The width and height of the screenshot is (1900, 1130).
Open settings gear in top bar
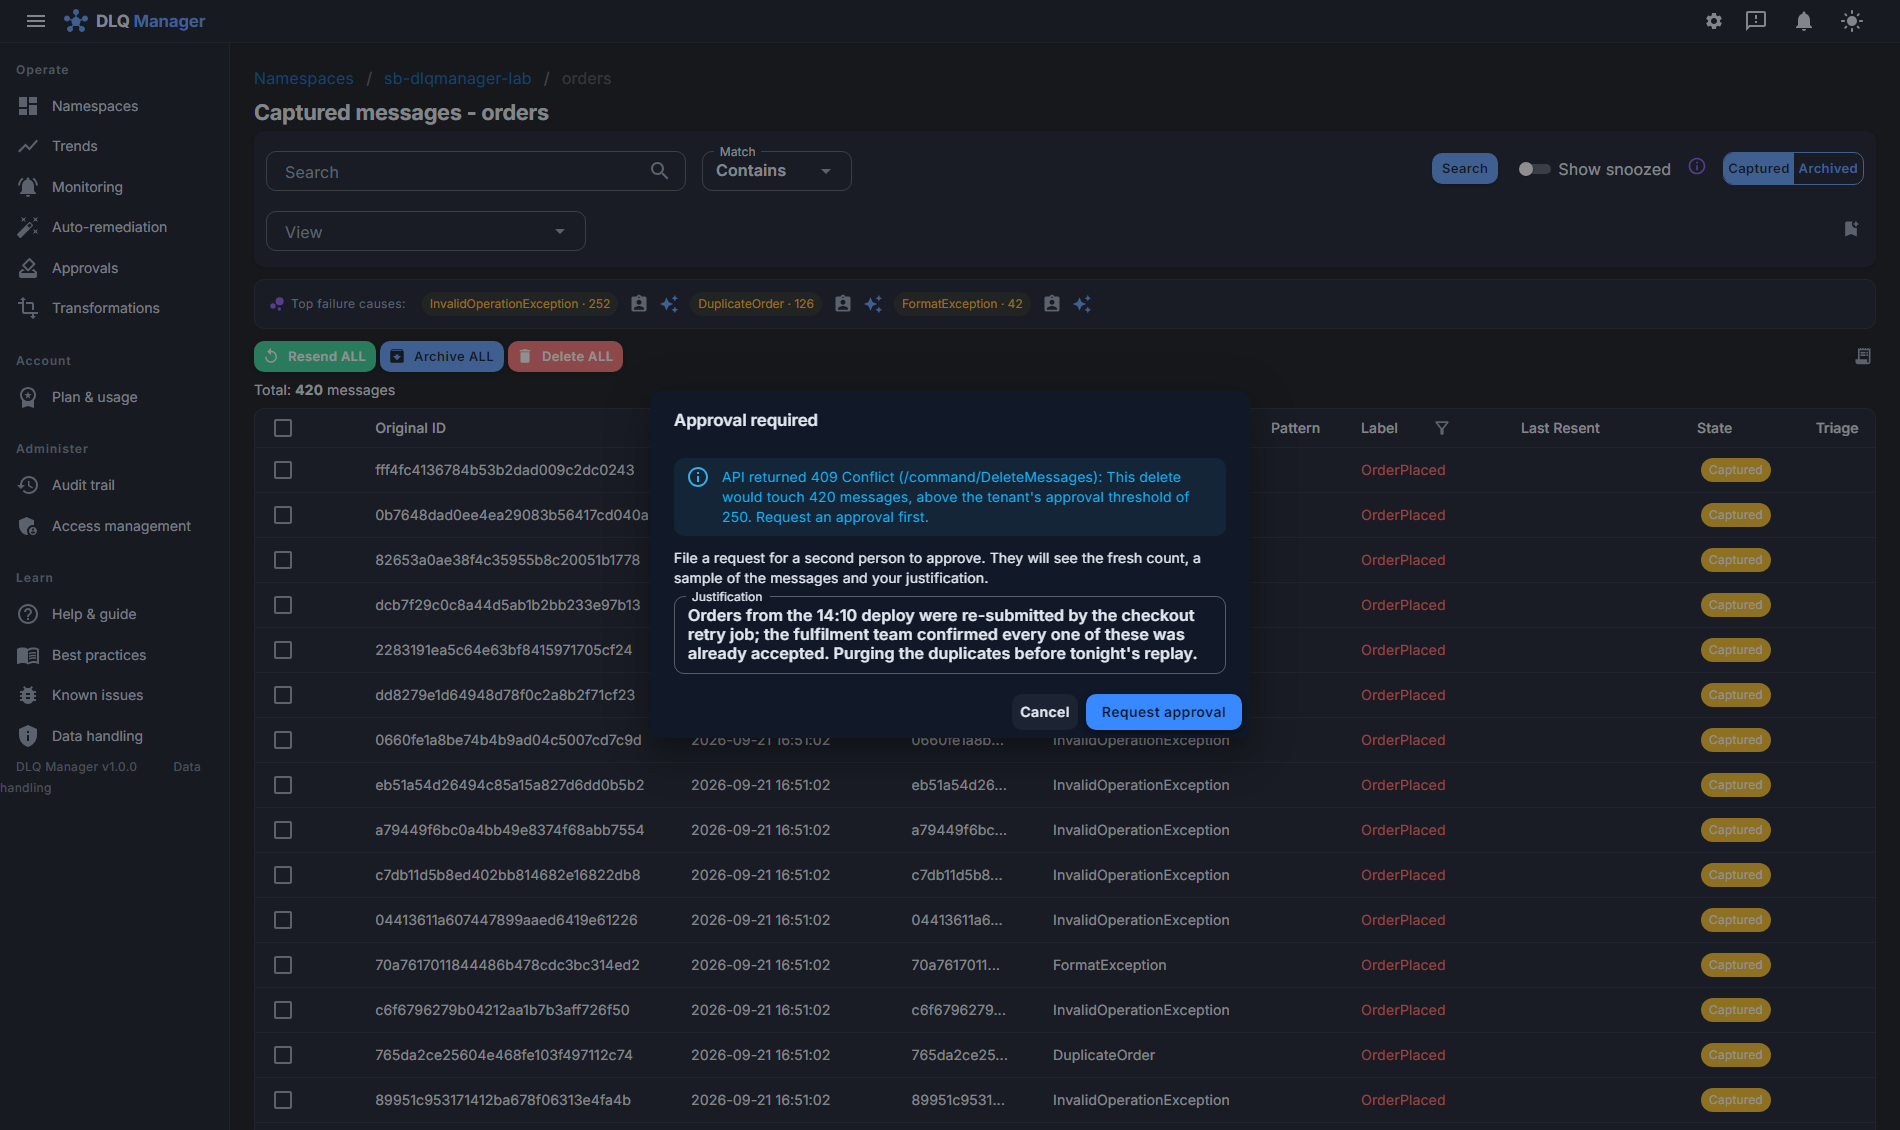point(1714,21)
